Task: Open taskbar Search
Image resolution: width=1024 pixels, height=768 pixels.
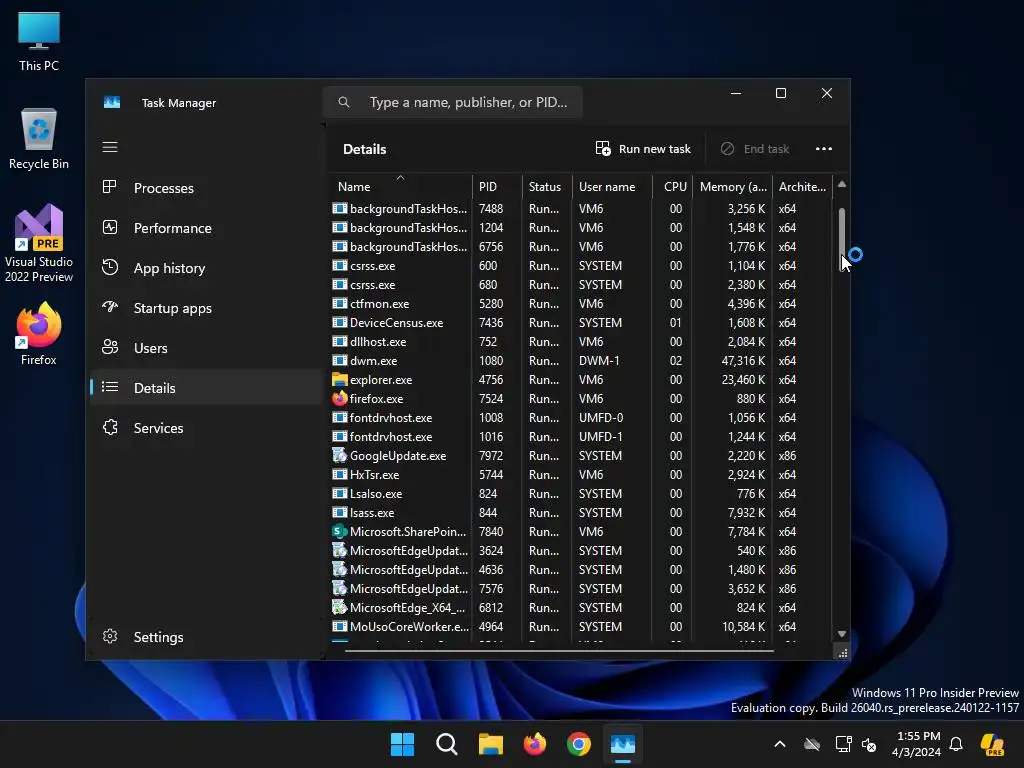Action: (447, 744)
